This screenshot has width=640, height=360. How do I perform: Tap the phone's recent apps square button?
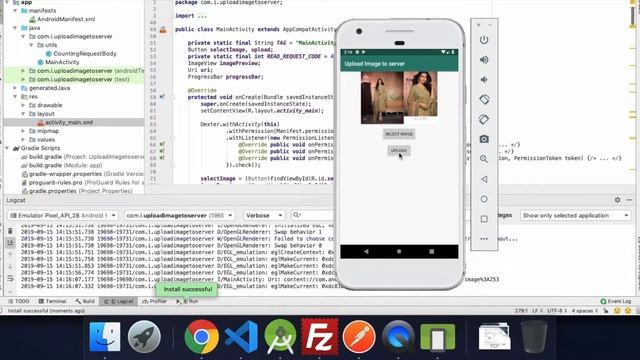[431, 251]
